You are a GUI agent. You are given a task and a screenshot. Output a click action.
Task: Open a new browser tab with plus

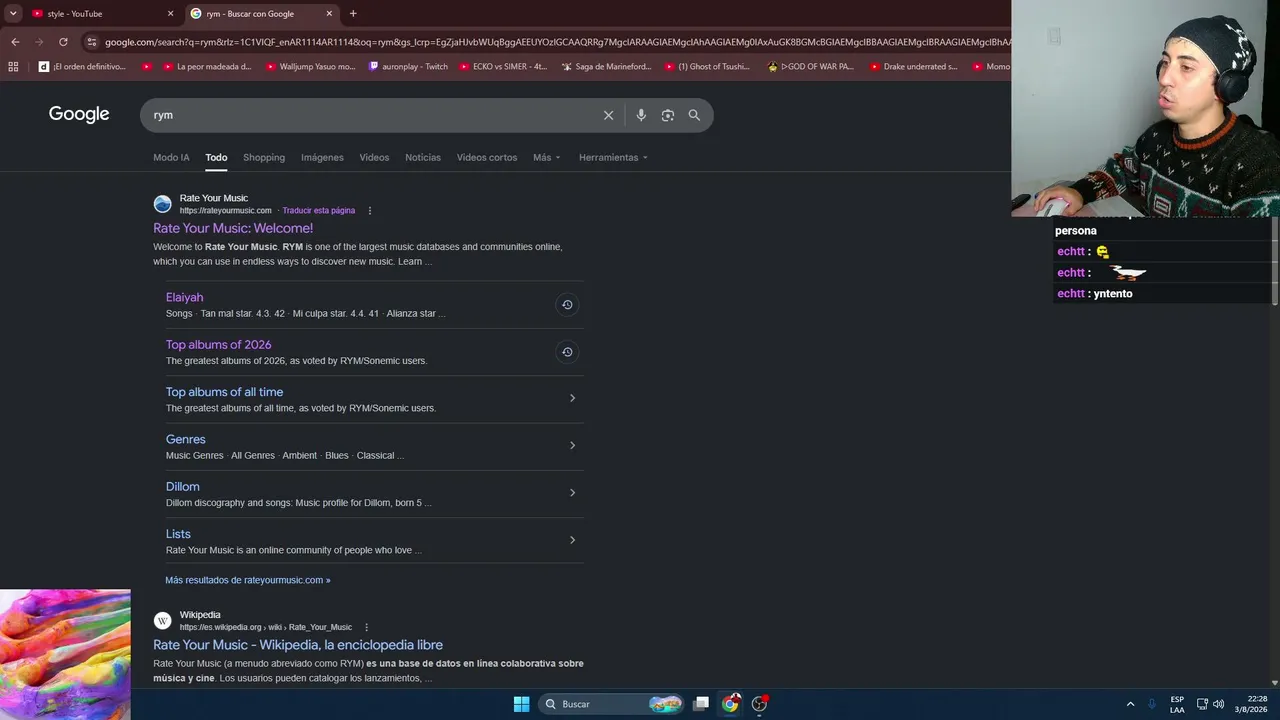[353, 14]
